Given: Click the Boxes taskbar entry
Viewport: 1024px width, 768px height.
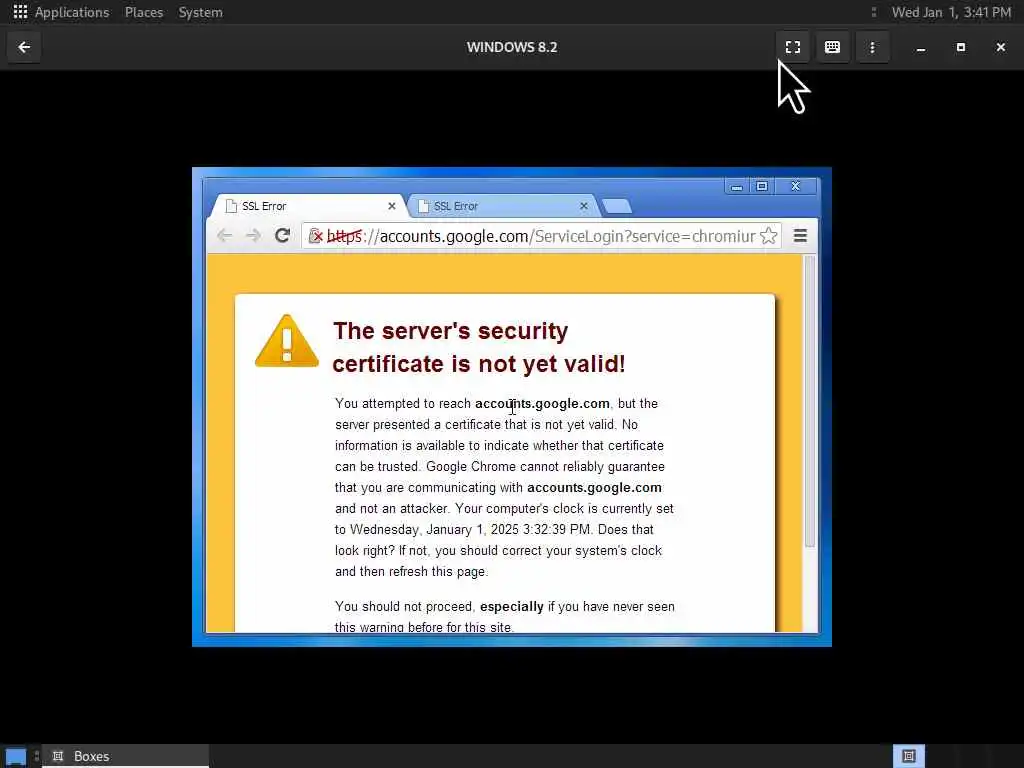Looking at the screenshot, I should 125,756.
